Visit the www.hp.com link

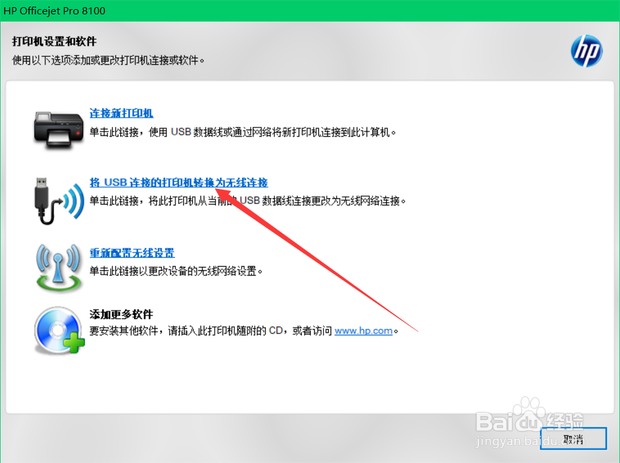click(x=363, y=331)
